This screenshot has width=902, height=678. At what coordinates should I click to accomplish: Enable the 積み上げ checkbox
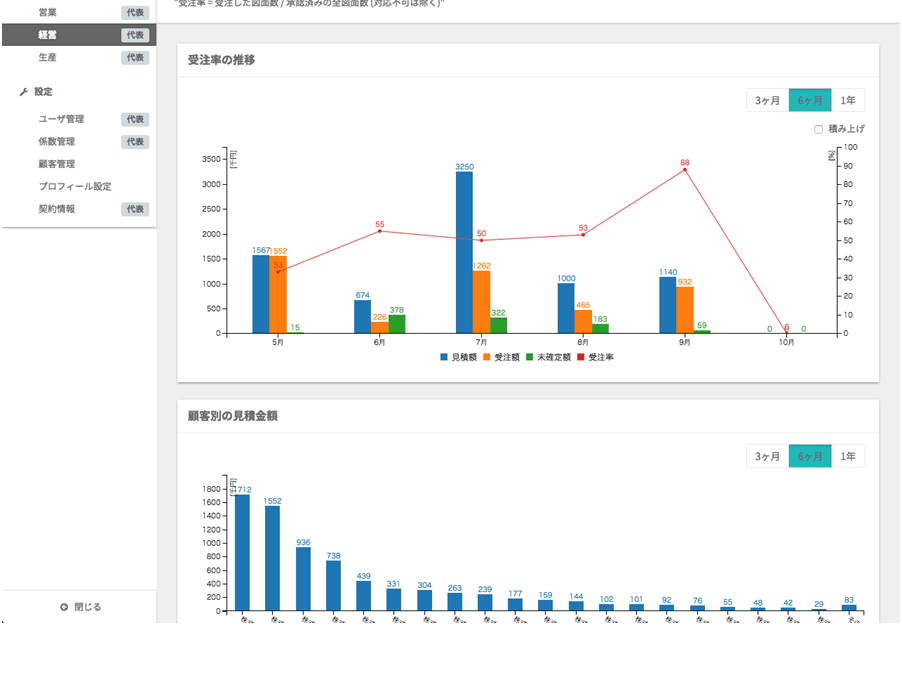(x=818, y=129)
